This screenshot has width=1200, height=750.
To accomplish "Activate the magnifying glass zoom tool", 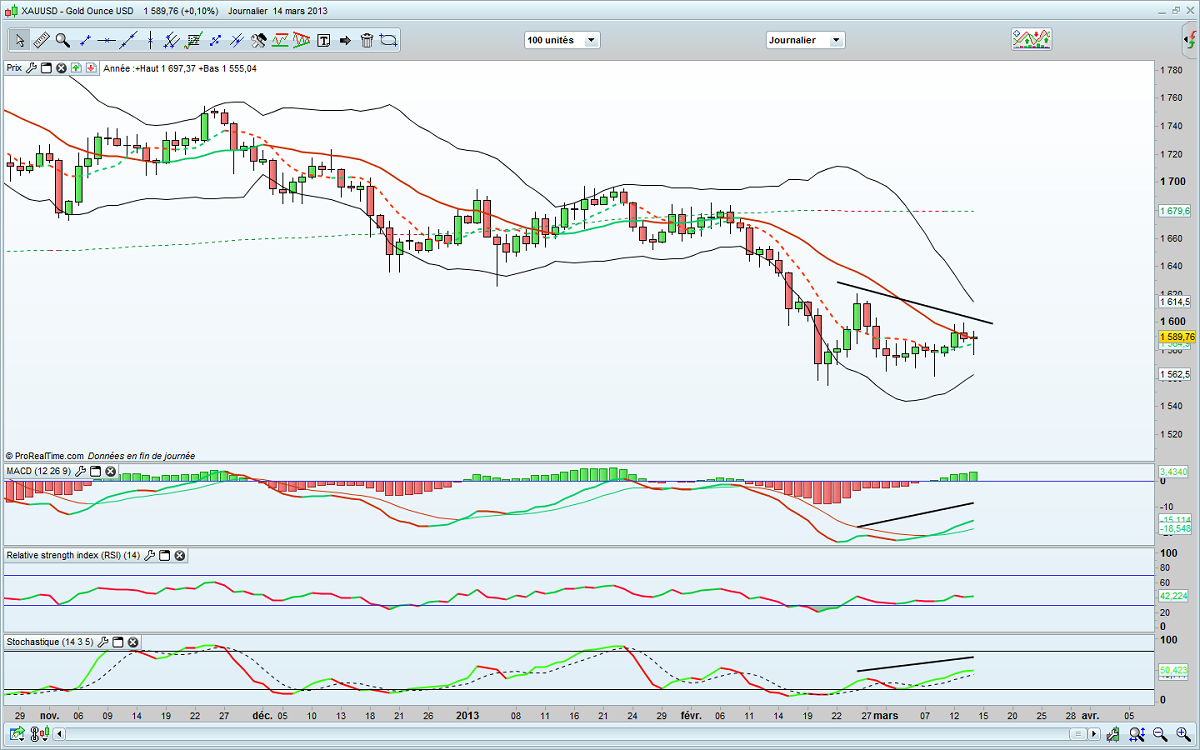I will click(62, 40).
